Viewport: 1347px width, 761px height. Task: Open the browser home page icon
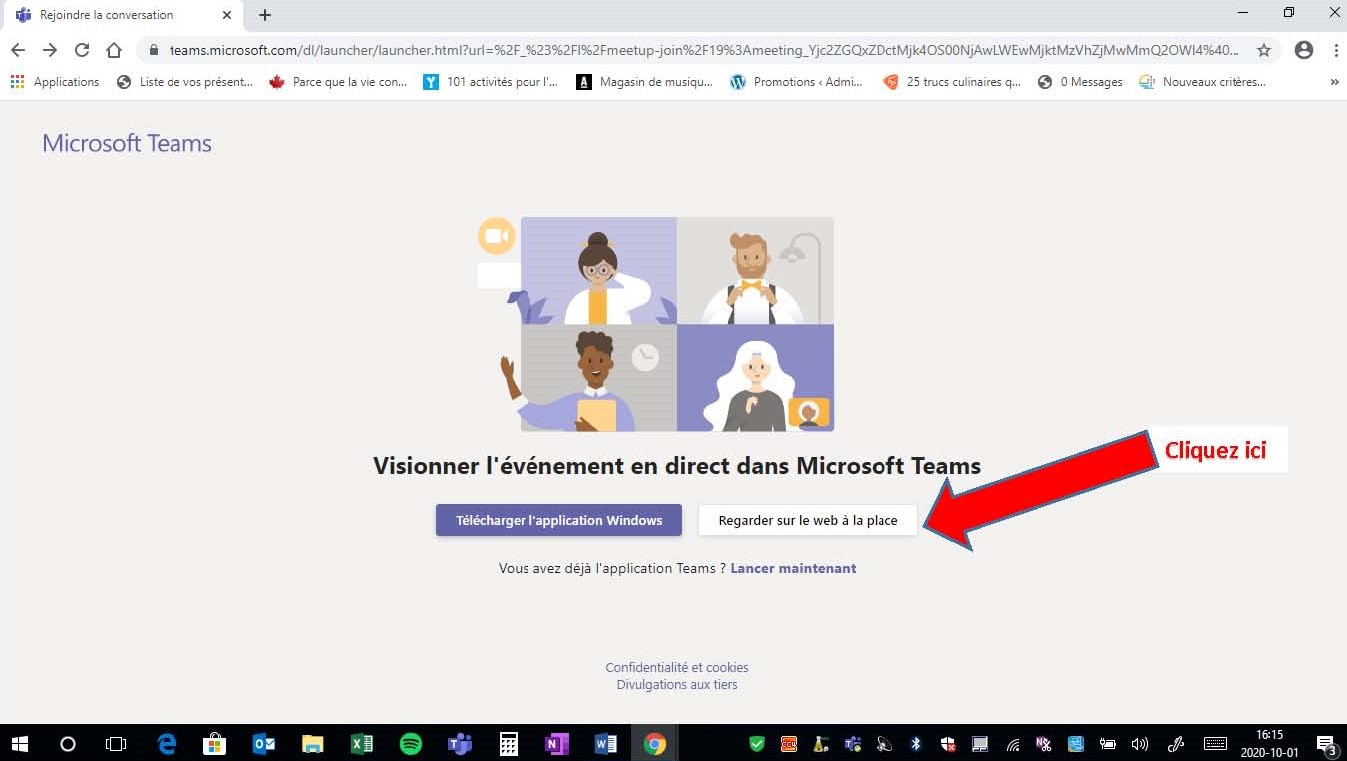tap(114, 50)
